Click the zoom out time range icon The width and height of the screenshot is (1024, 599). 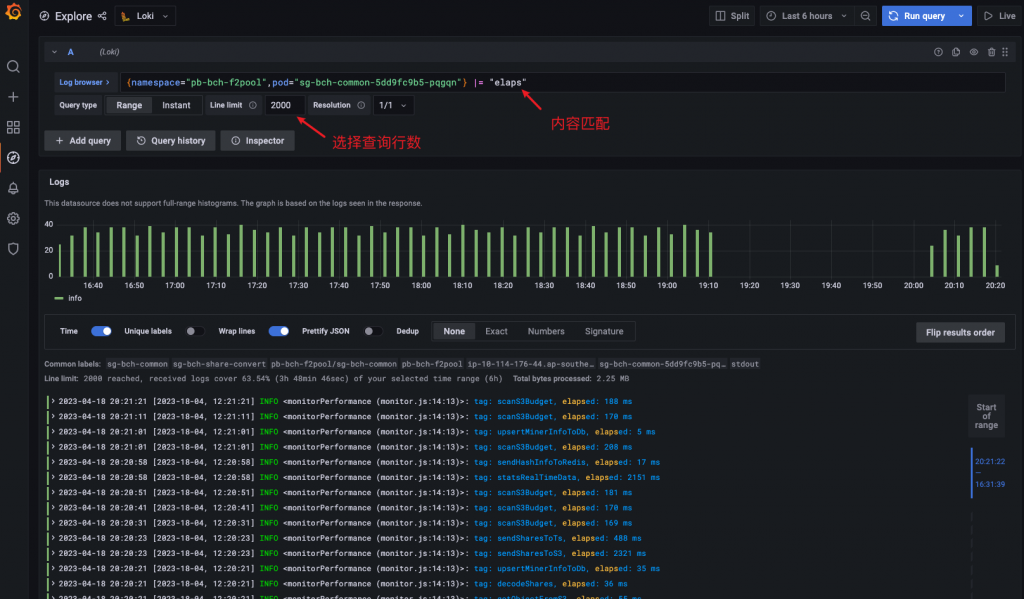point(865,16)
